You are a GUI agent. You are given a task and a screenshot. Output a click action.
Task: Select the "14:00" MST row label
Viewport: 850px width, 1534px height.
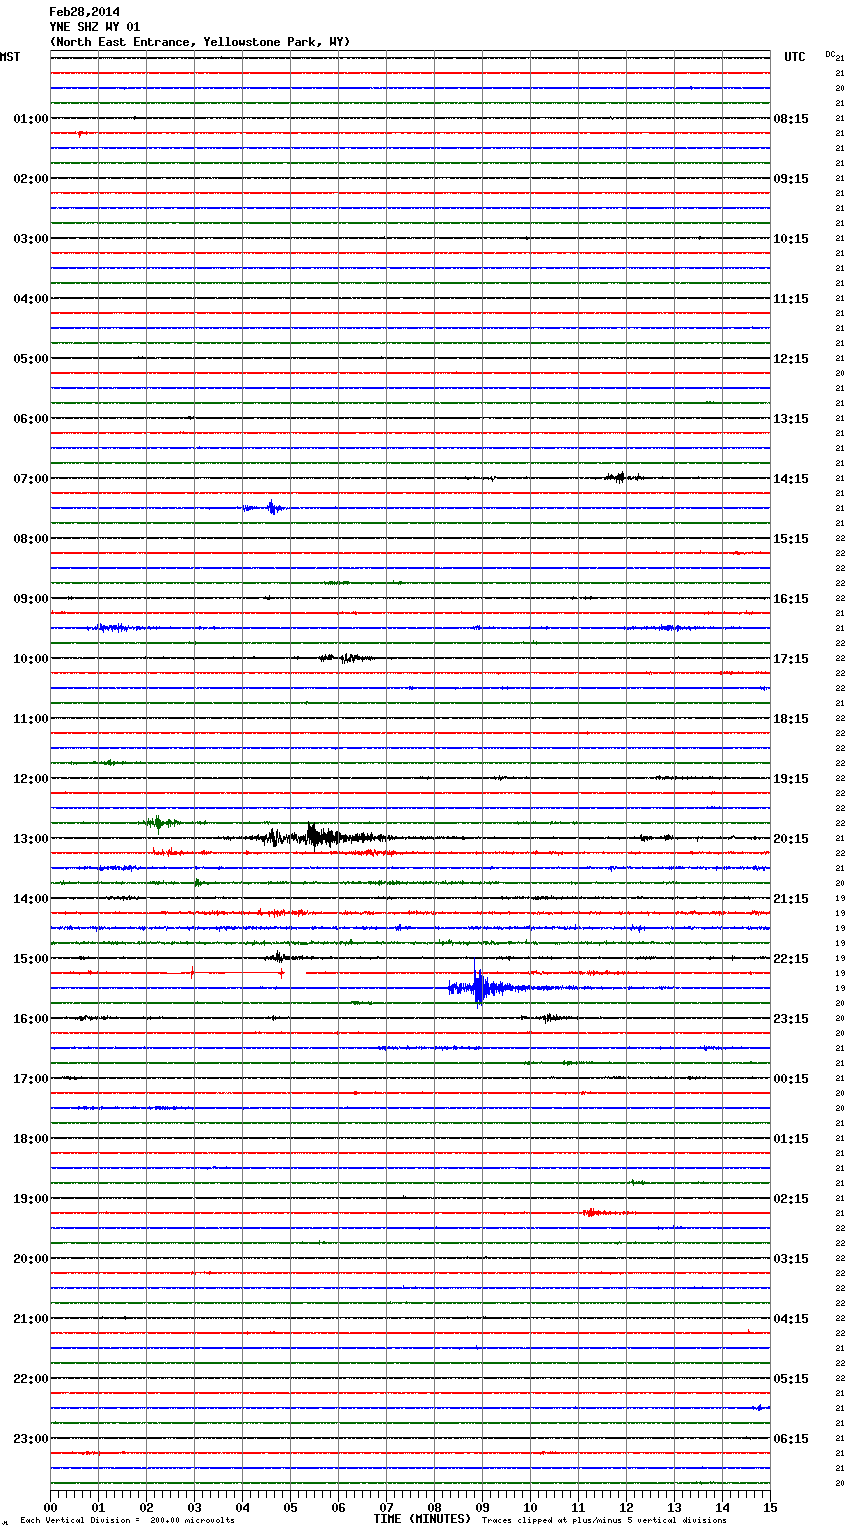pos(31,899)
